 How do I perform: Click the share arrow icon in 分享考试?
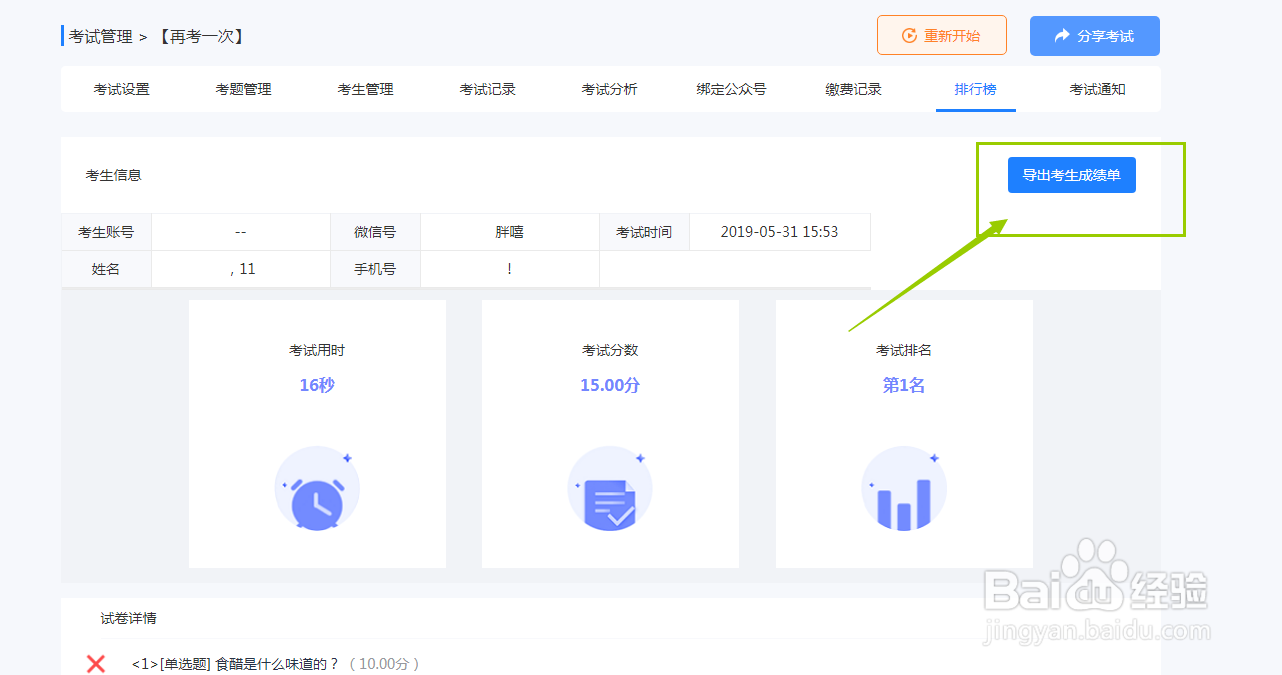1062,34
